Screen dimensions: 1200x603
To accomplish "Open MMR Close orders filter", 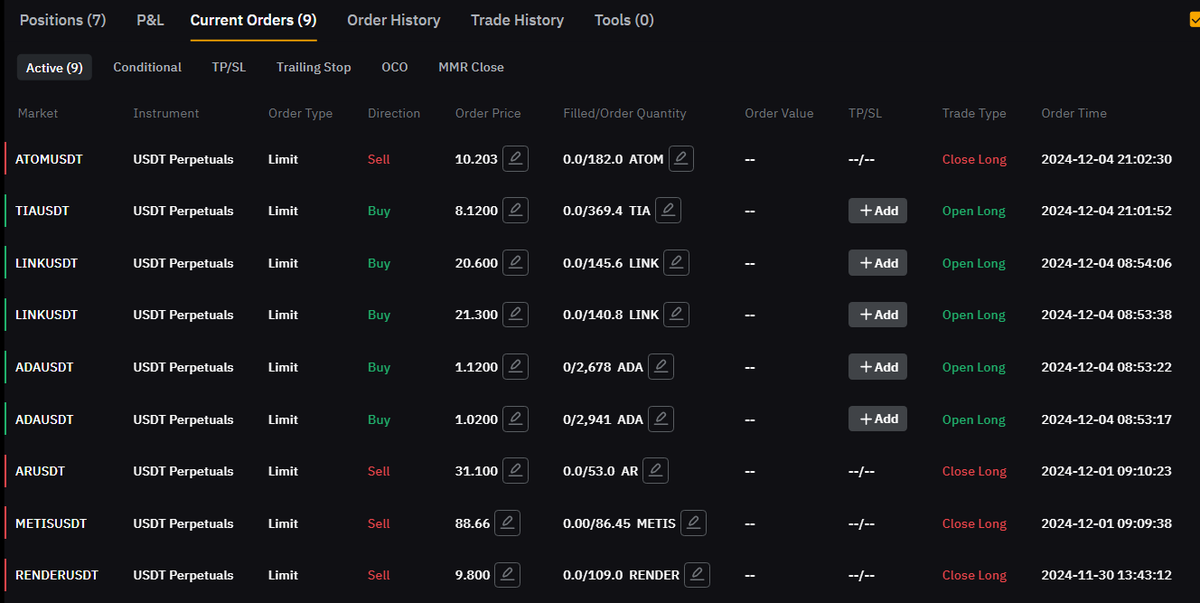I will click(471, 67).
